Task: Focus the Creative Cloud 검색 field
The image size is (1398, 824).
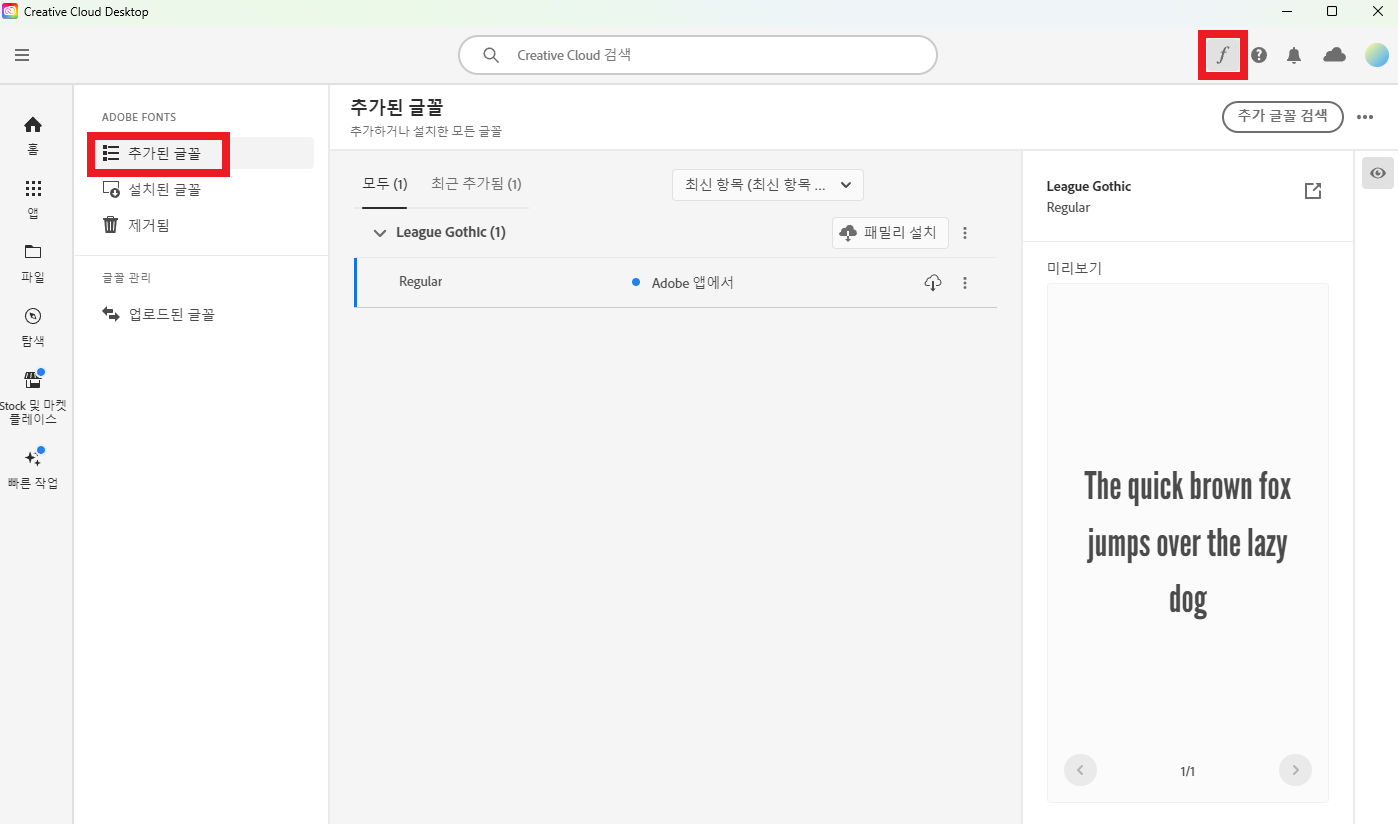Action: click(x=698, y=55)
